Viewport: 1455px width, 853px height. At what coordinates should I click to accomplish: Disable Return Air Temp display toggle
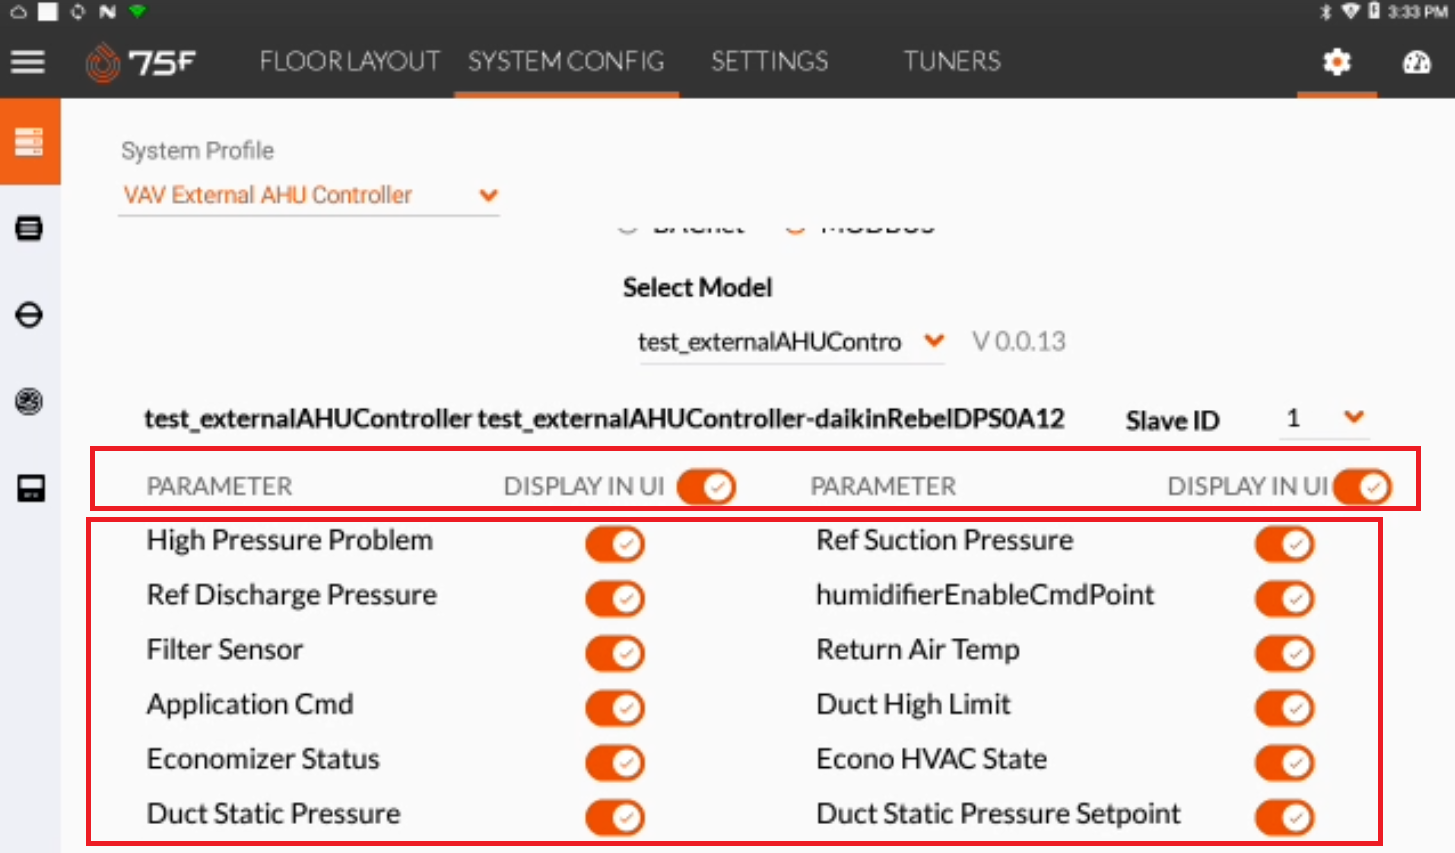pyautogui.click(x=1285, y=653)
